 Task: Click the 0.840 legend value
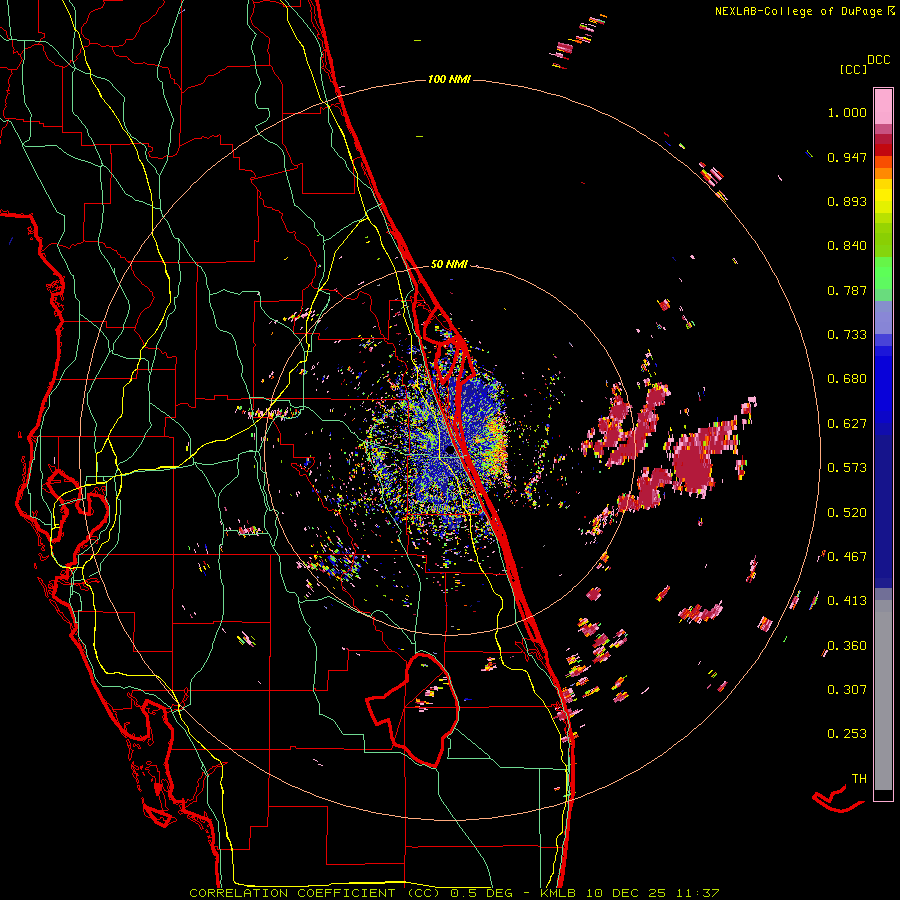[847, 246]
